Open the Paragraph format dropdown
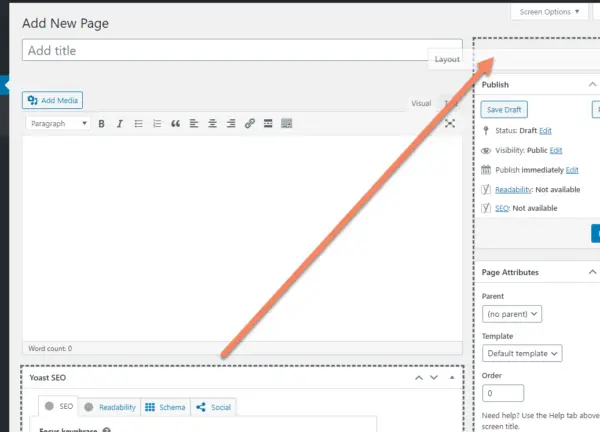Screen dimensions: 600x432 point(58,124)
